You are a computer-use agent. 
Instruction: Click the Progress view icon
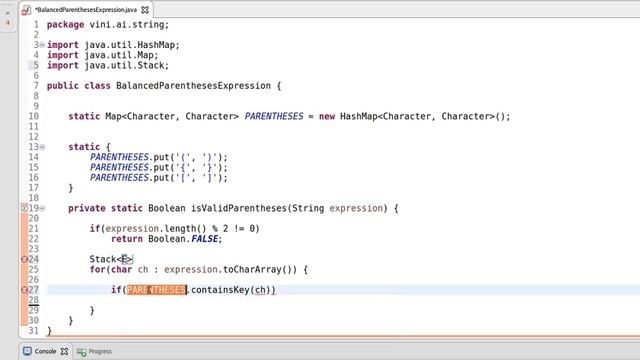point(81,351)
